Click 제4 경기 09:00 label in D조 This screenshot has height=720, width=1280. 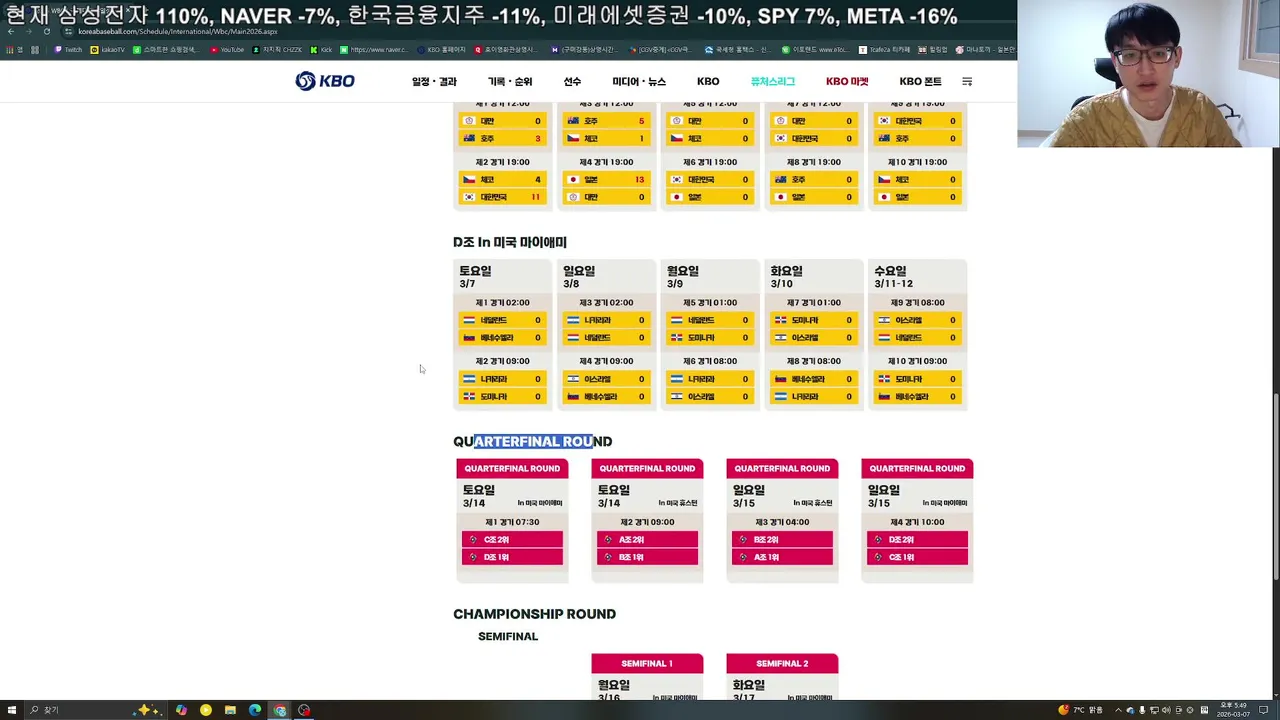[x=606, y=361]
